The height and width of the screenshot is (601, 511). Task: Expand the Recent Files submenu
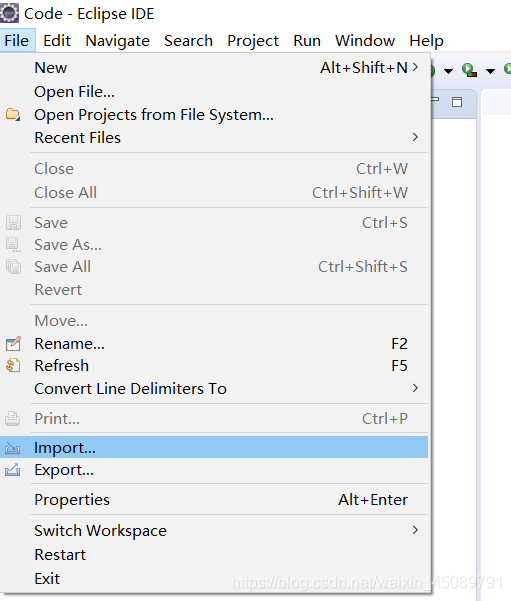tap(214, 138)
